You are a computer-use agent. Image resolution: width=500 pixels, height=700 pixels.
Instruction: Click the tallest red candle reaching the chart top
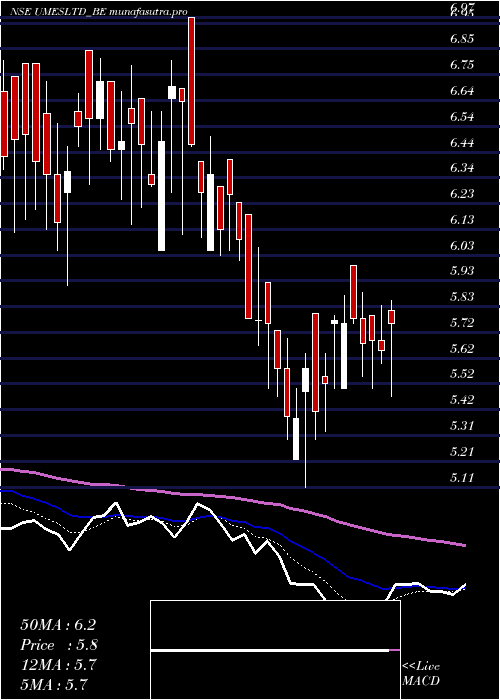[x=192, y=81]
